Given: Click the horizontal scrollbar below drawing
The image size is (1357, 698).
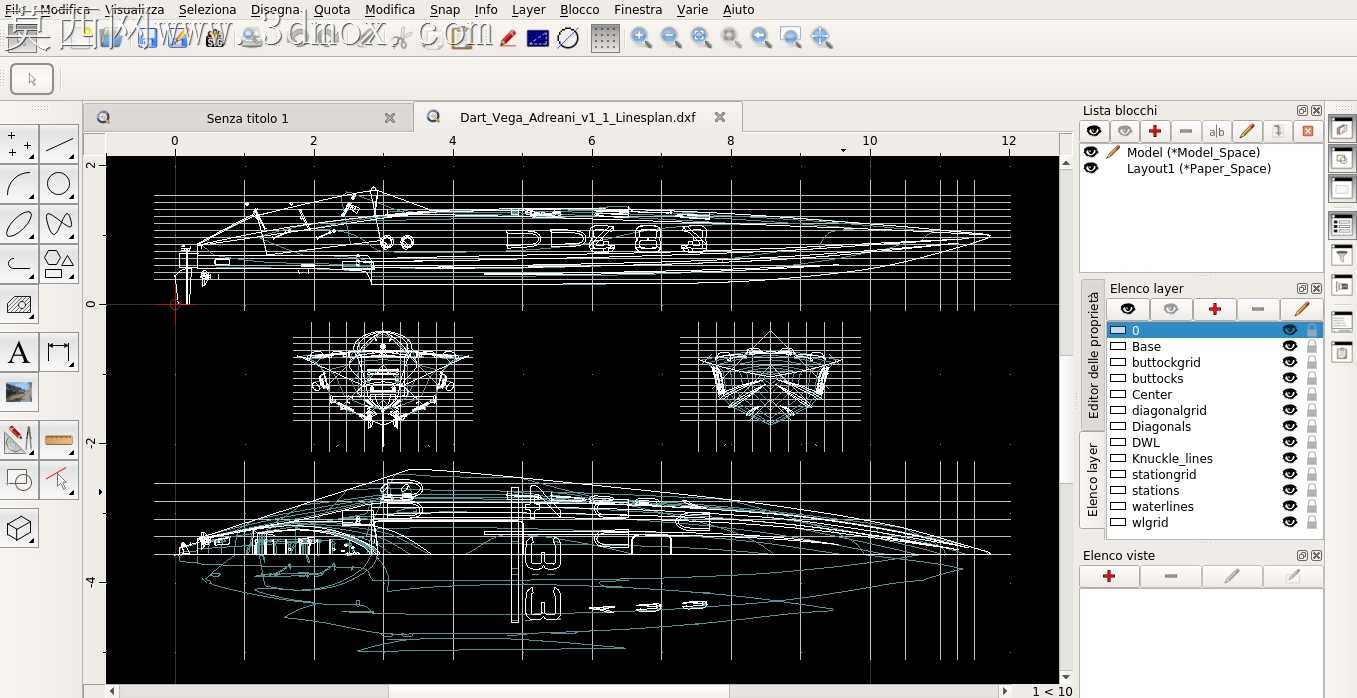Looking at the screenshot, I should [559, 691].
